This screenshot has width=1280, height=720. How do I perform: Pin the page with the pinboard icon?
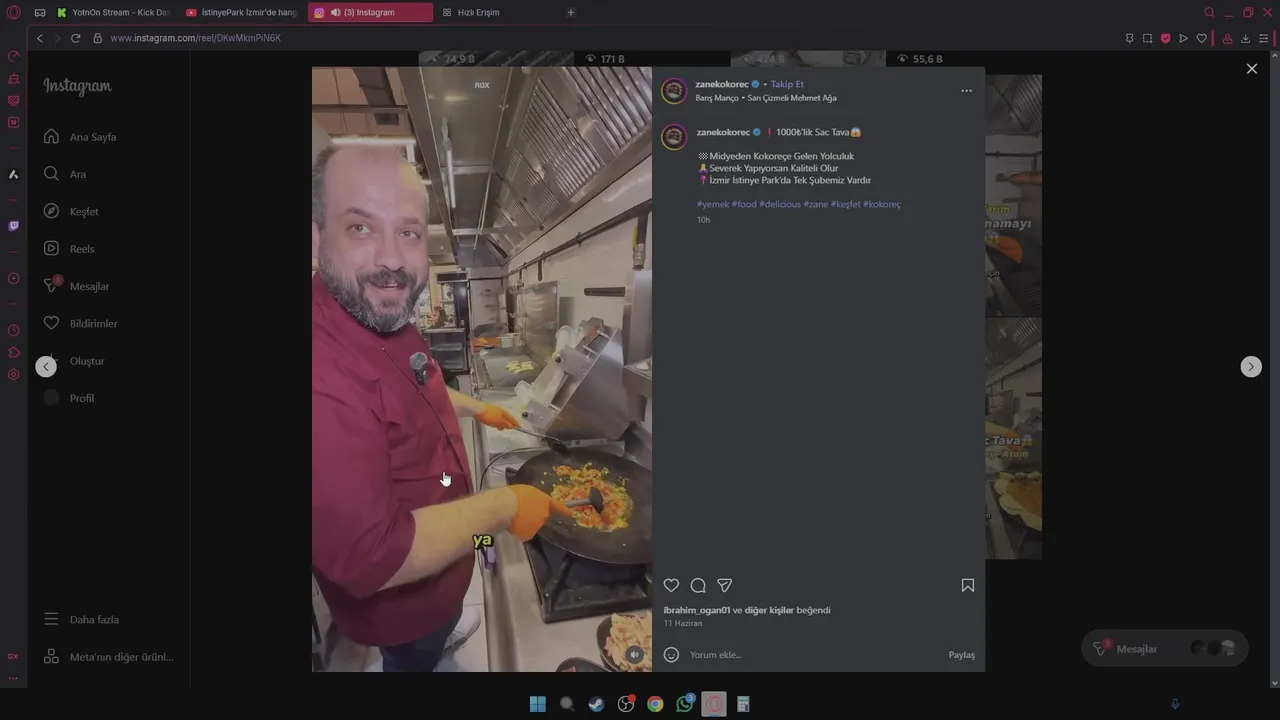[1129, 38]
